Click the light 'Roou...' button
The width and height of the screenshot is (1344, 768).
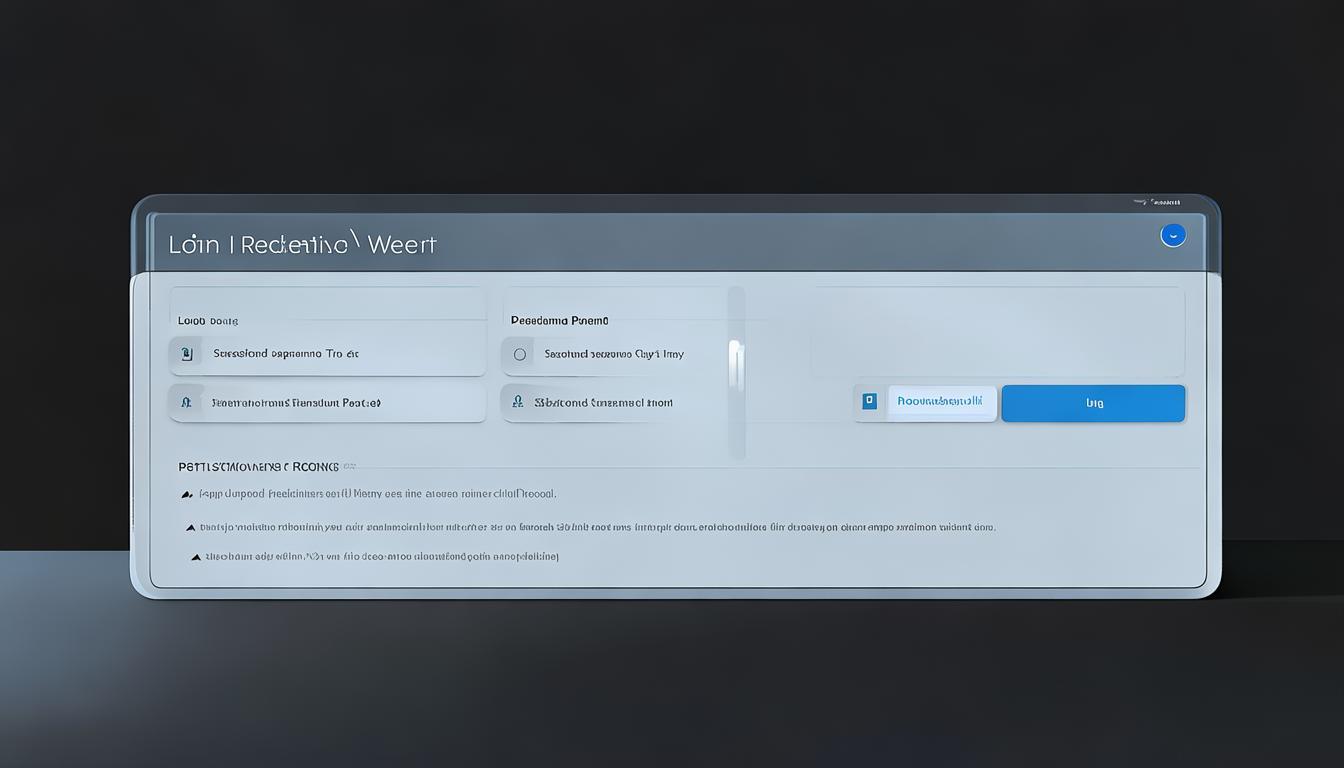coord(941,402)
